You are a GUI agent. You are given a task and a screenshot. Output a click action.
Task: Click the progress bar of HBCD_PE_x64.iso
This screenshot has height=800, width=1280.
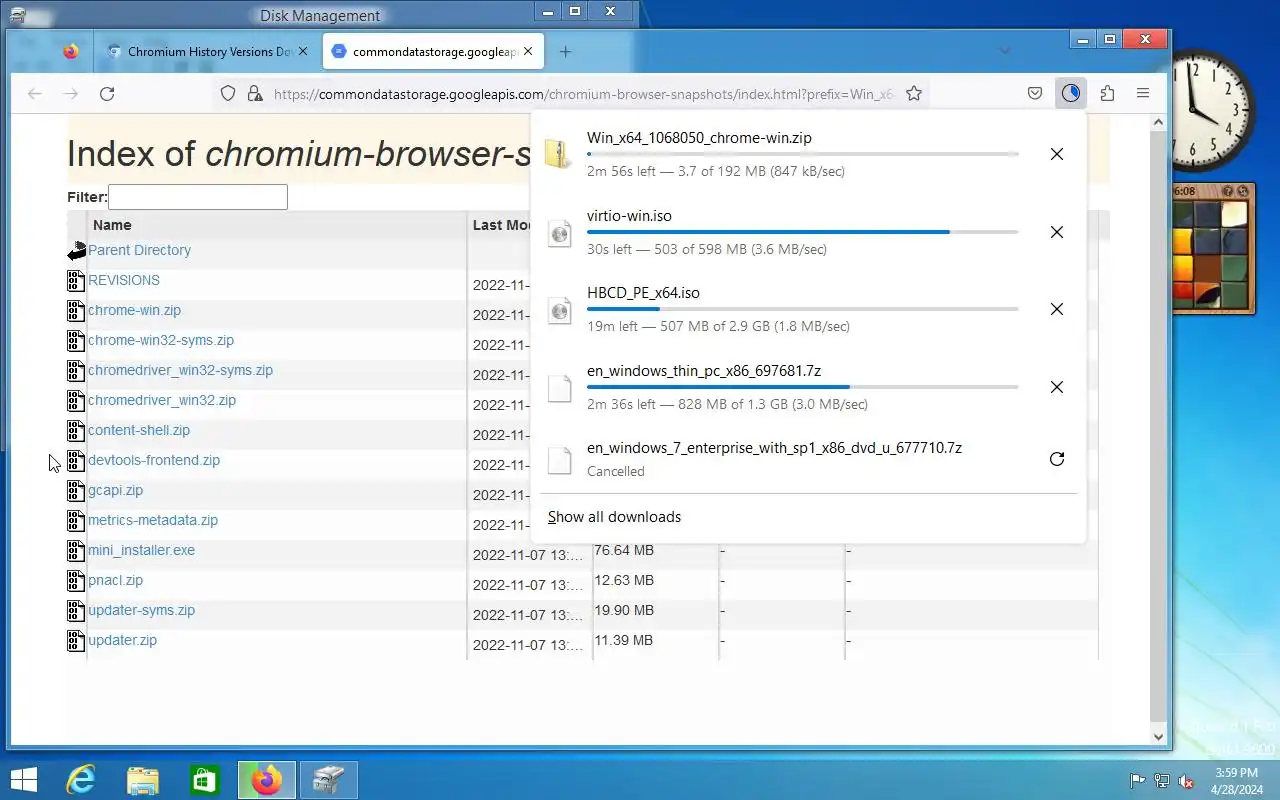[x=802, y=309]
